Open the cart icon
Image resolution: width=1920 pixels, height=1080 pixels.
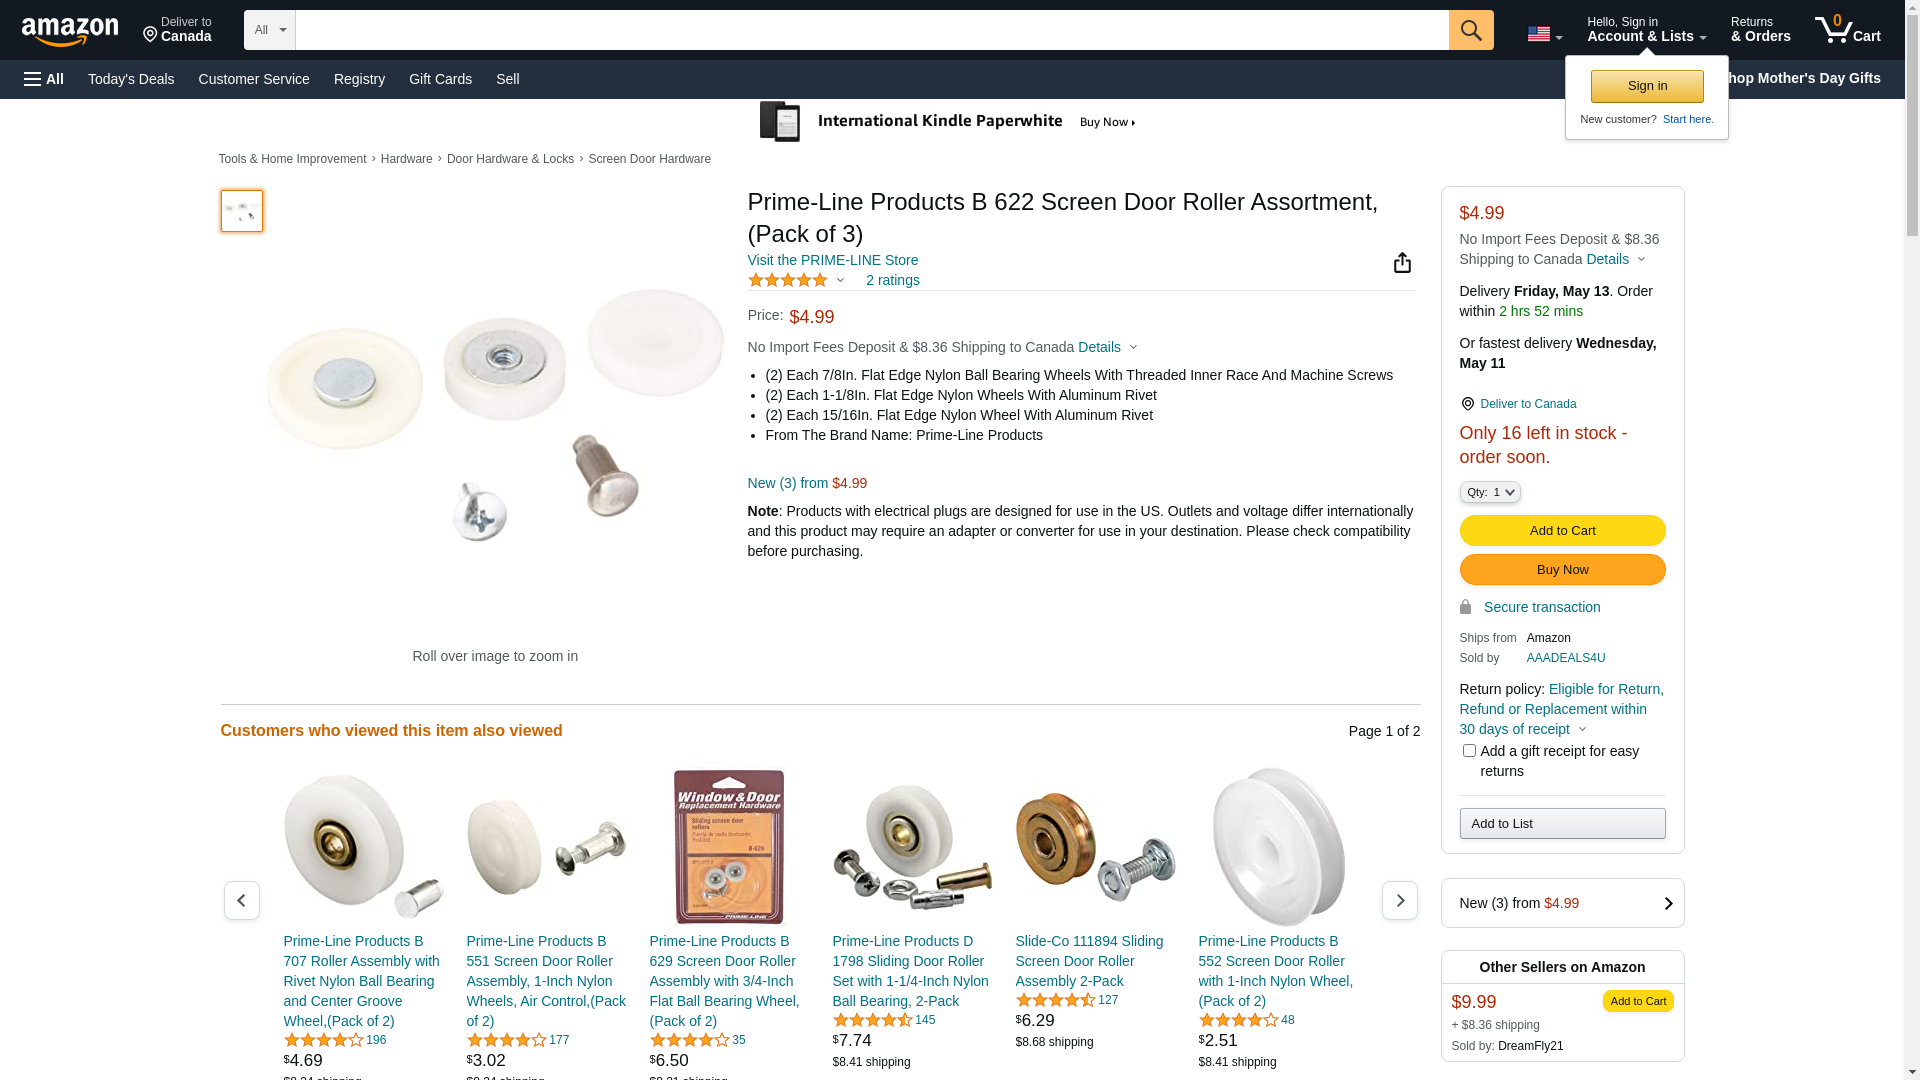(x=1847, y=30)
